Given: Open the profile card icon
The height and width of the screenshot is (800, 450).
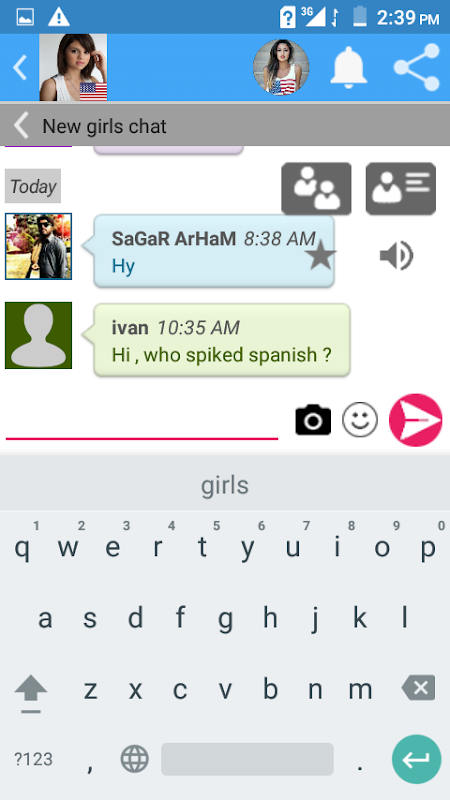Looking at the screenshot, I should (401, 189).
